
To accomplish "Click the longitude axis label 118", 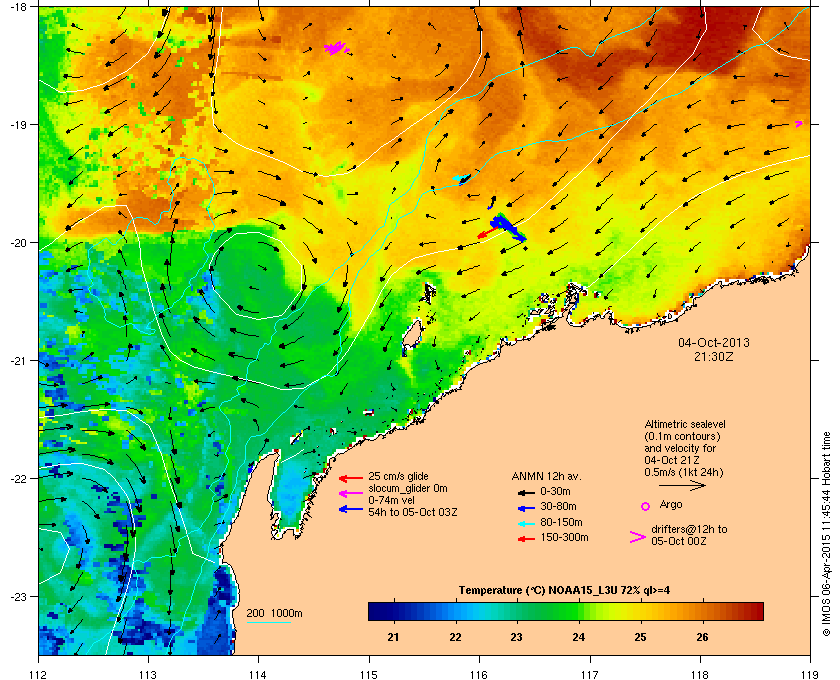I will [x=700, y=674].
